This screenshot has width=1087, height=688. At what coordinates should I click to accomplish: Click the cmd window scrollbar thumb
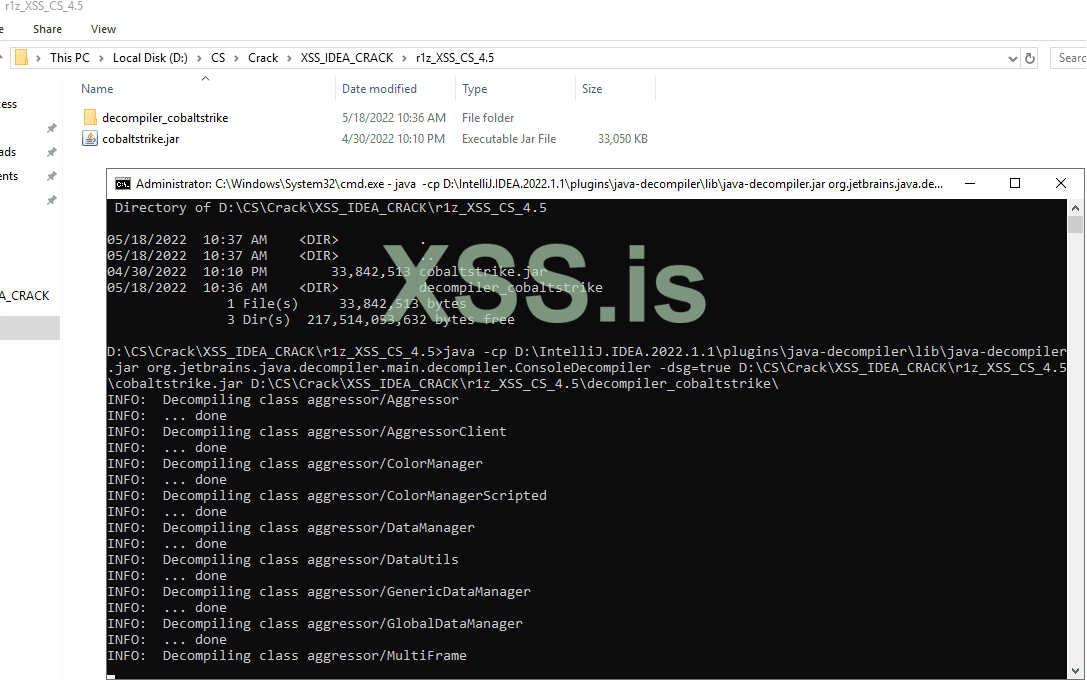[1075, 224]
